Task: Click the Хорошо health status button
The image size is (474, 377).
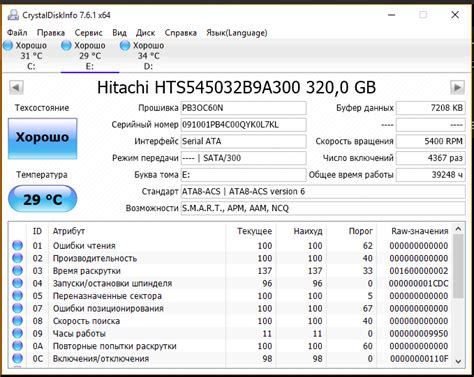Action: tap(43, 138)
